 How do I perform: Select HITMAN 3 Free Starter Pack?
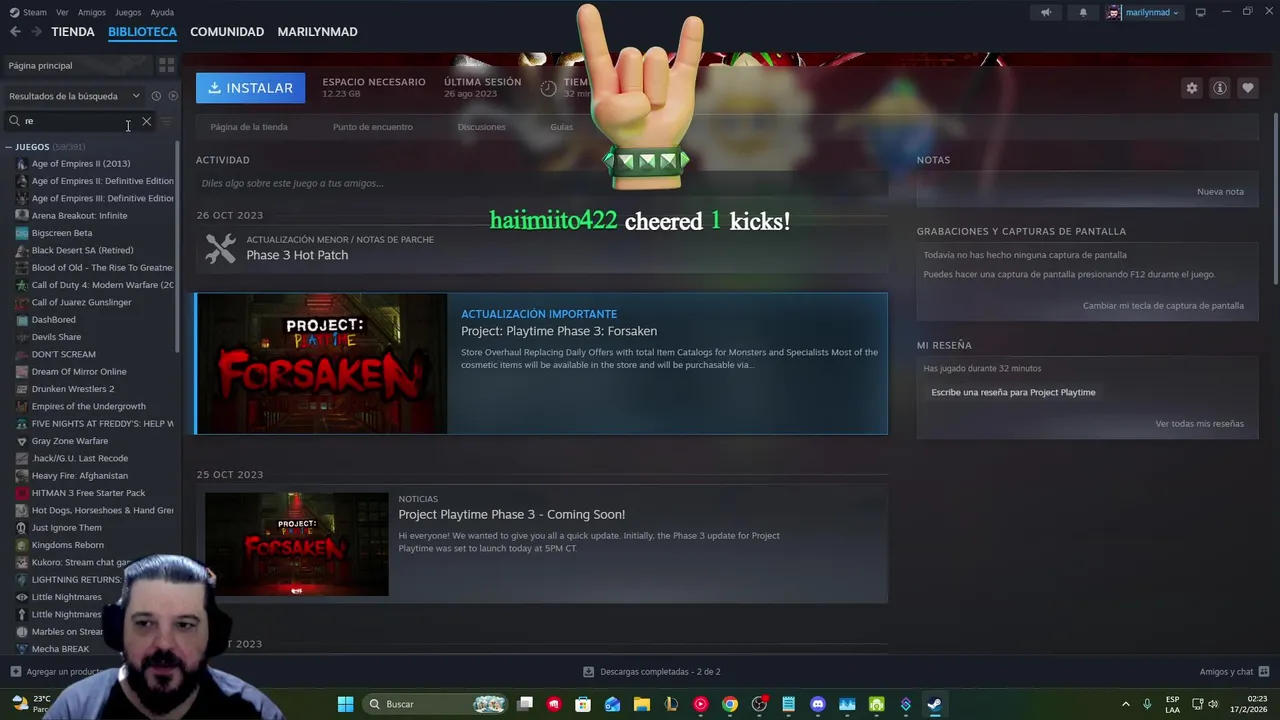pyautogui.click(x=88, y=493)
